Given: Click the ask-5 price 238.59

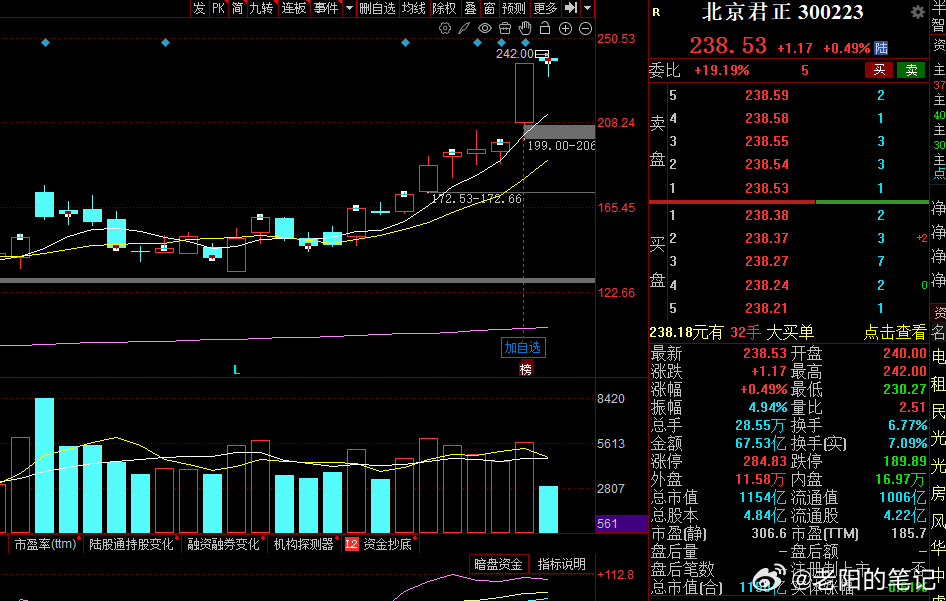Looking at the screenshot, I should 766,95.
